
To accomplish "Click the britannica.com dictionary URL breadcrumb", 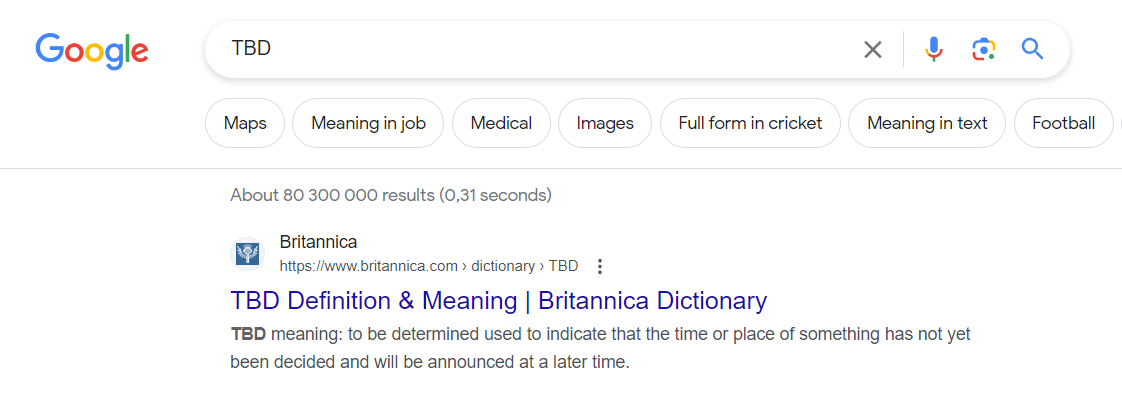I will pos(428,266).
